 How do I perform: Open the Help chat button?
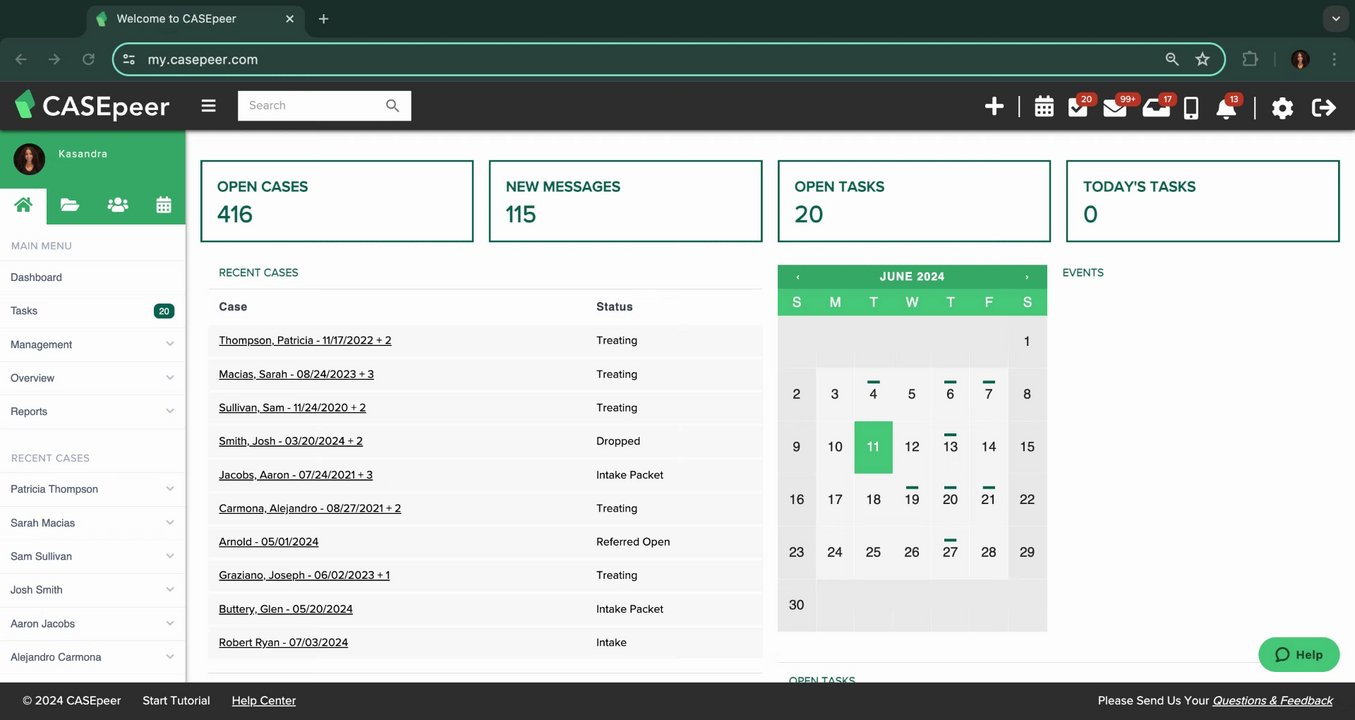pyautogui.click(x=1299, y=655)
